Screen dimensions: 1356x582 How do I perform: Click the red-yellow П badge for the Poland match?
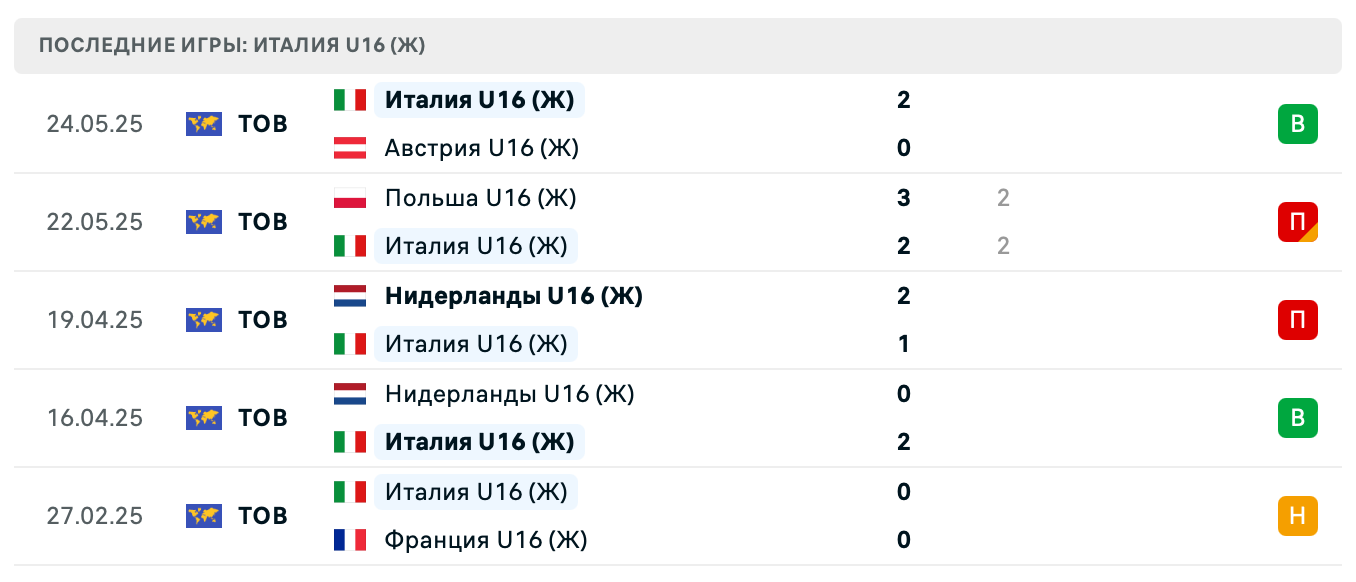[x=1298, y=222]
